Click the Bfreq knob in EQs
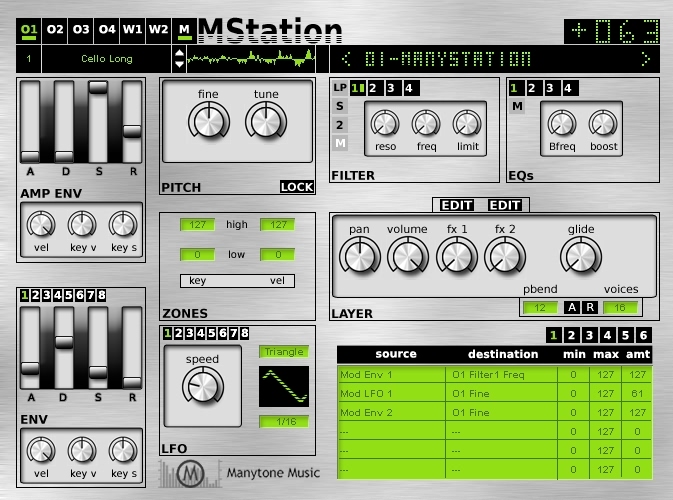 [562, 124]
